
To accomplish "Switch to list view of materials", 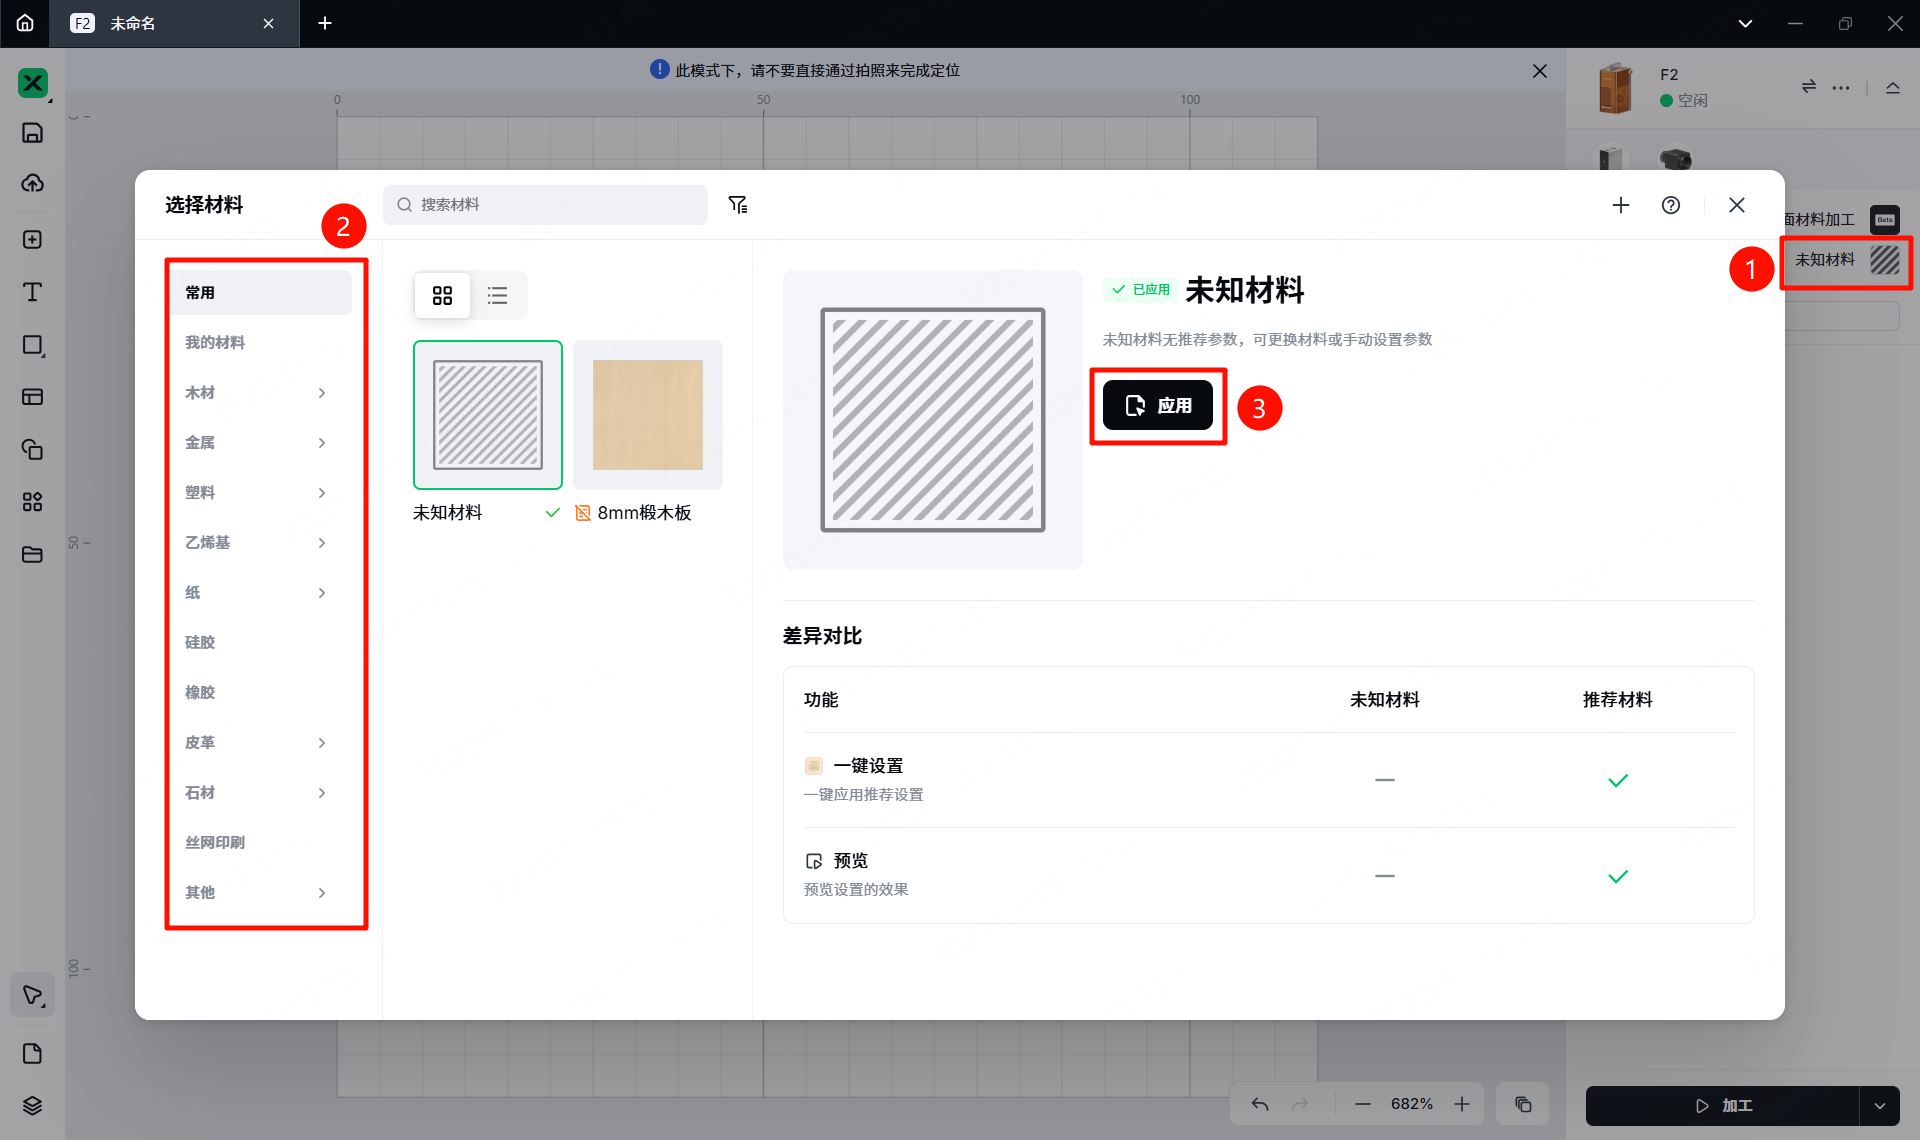I will [x=497, y=295].
